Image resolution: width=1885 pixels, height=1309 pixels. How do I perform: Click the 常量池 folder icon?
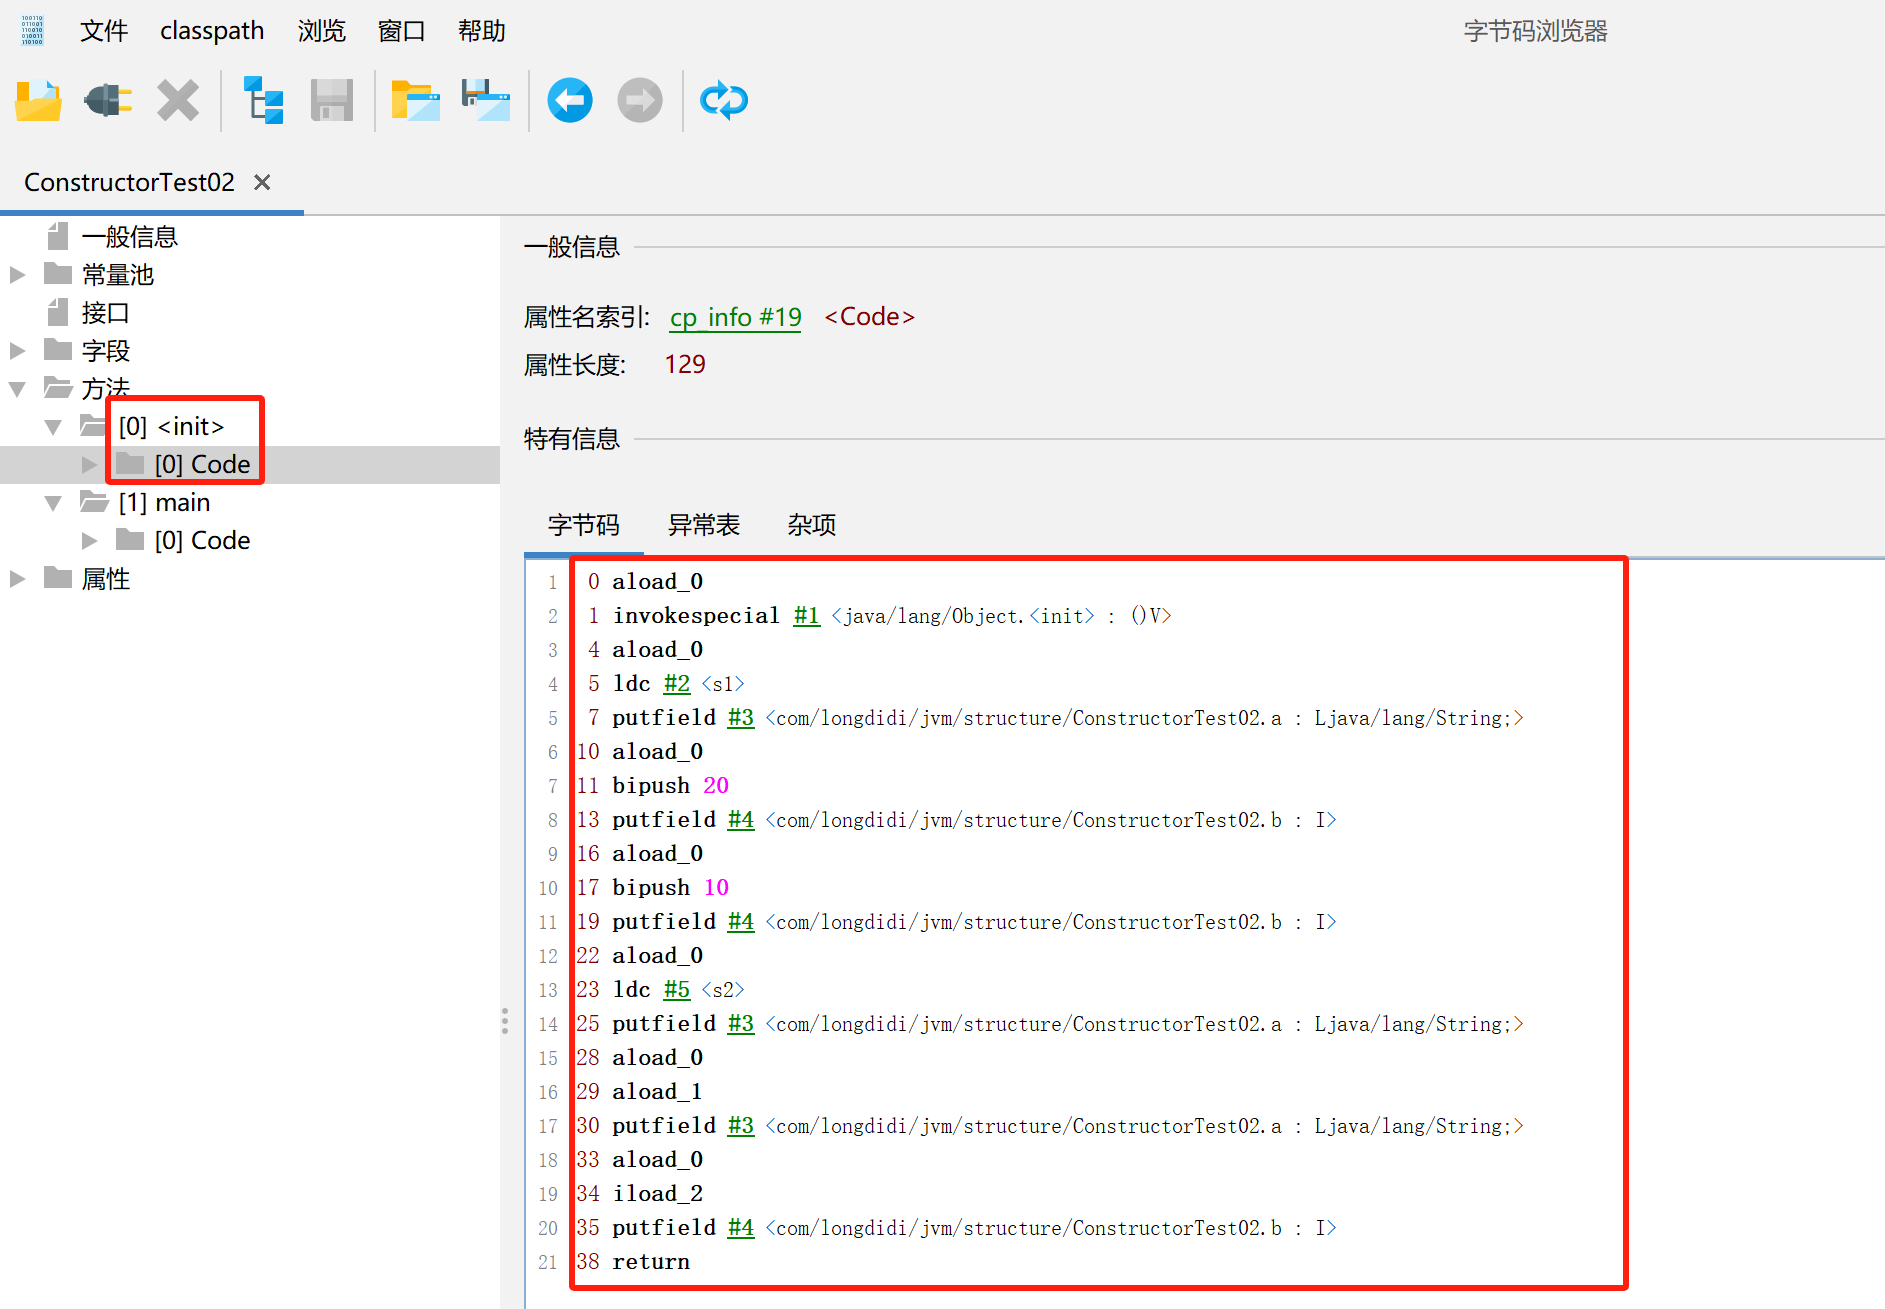pos(58,274)
